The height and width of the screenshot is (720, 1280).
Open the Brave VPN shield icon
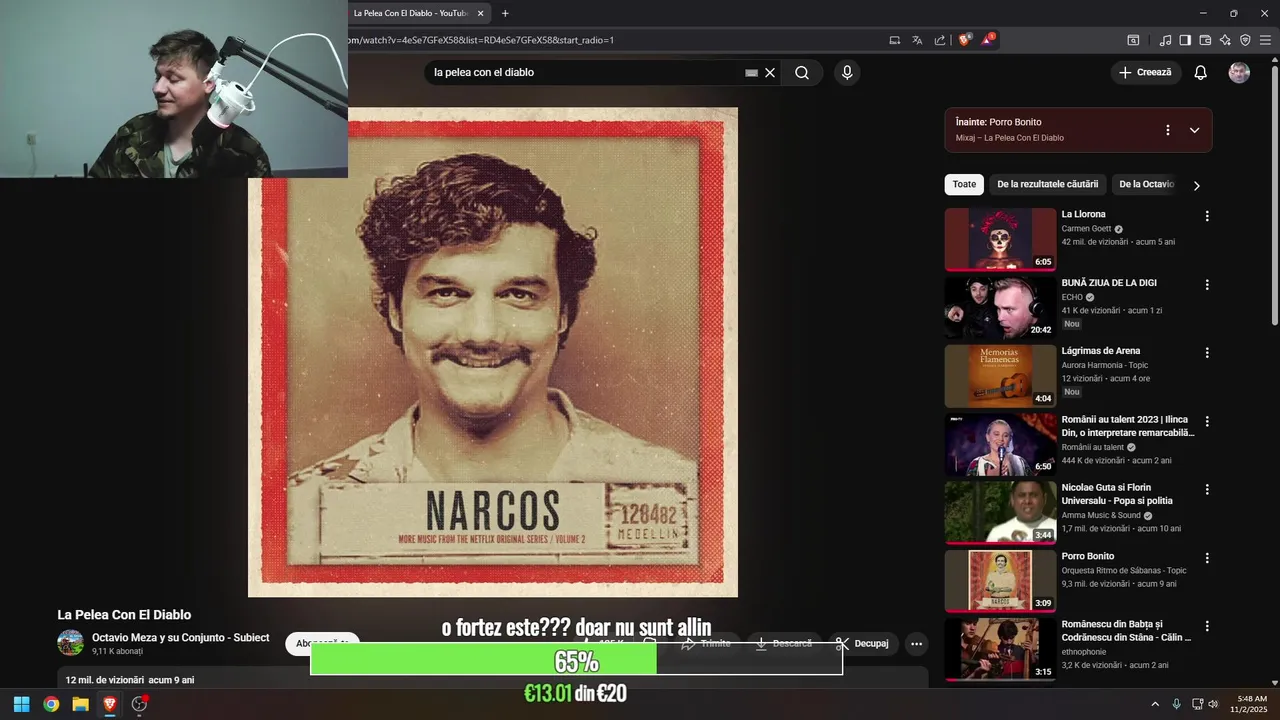click(1245, 40)
